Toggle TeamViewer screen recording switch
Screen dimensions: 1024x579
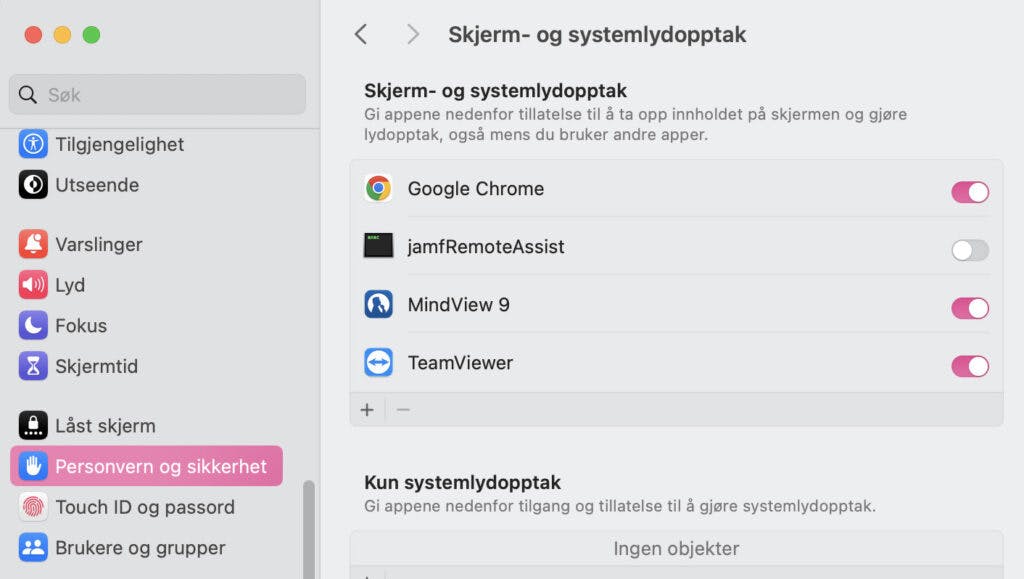[x=969, y=366]
